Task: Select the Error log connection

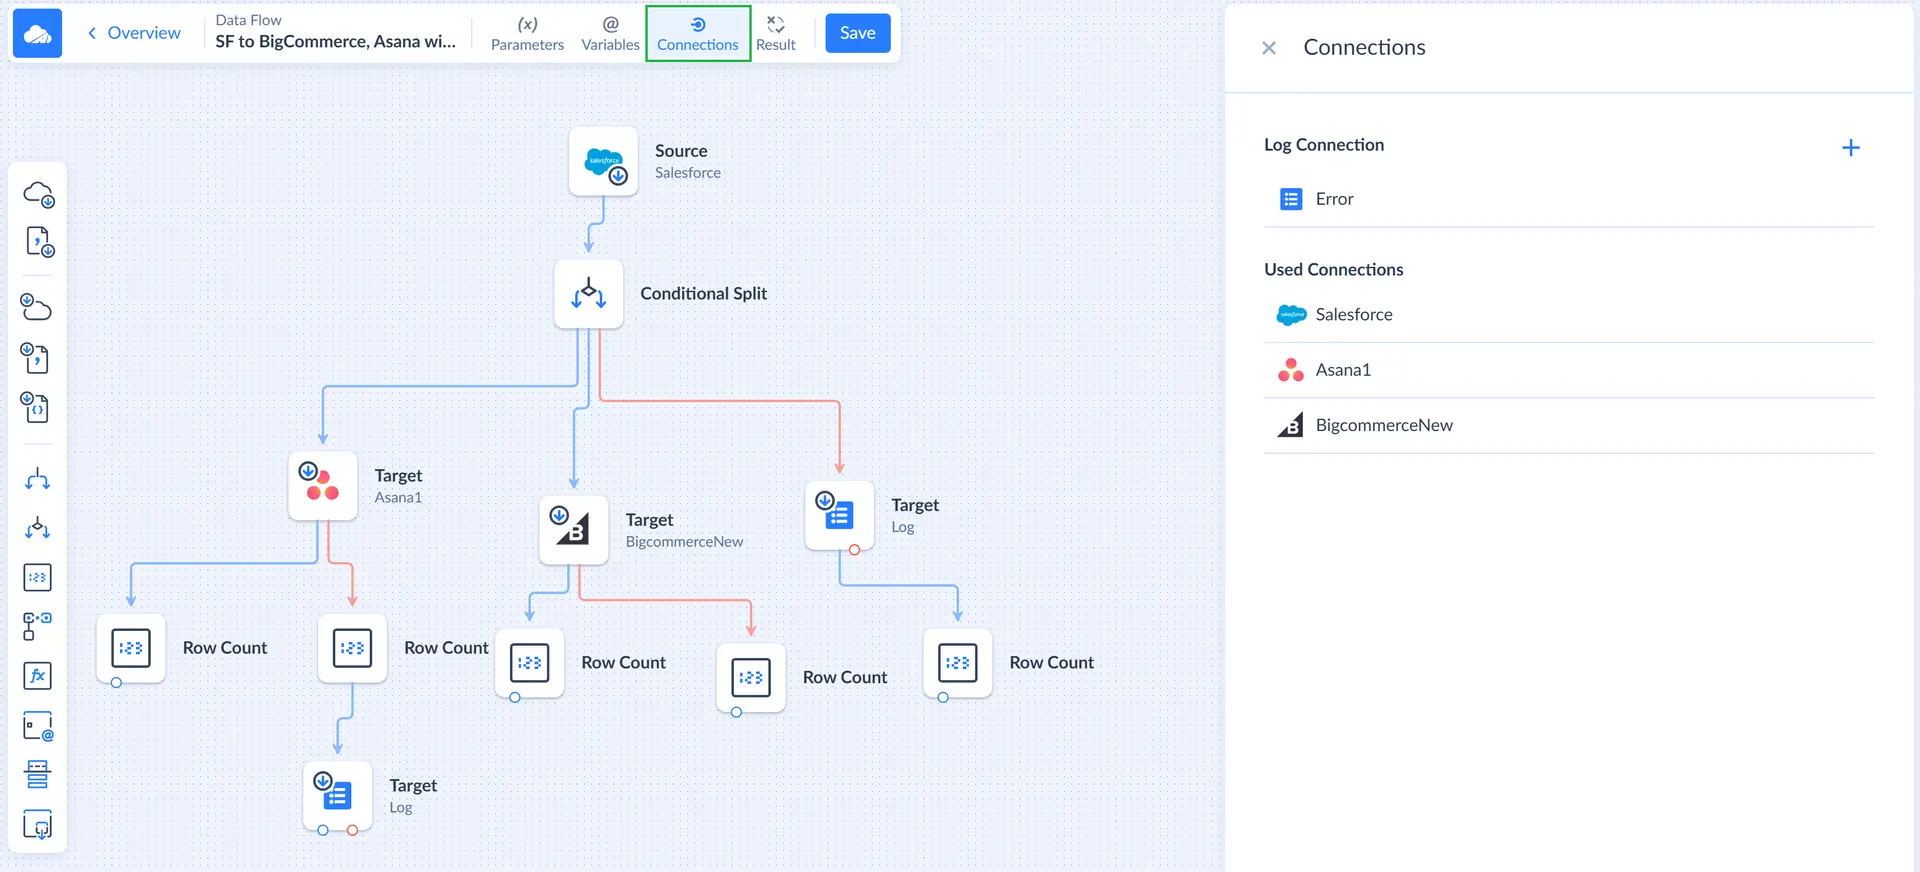Action: (1569, 199)
